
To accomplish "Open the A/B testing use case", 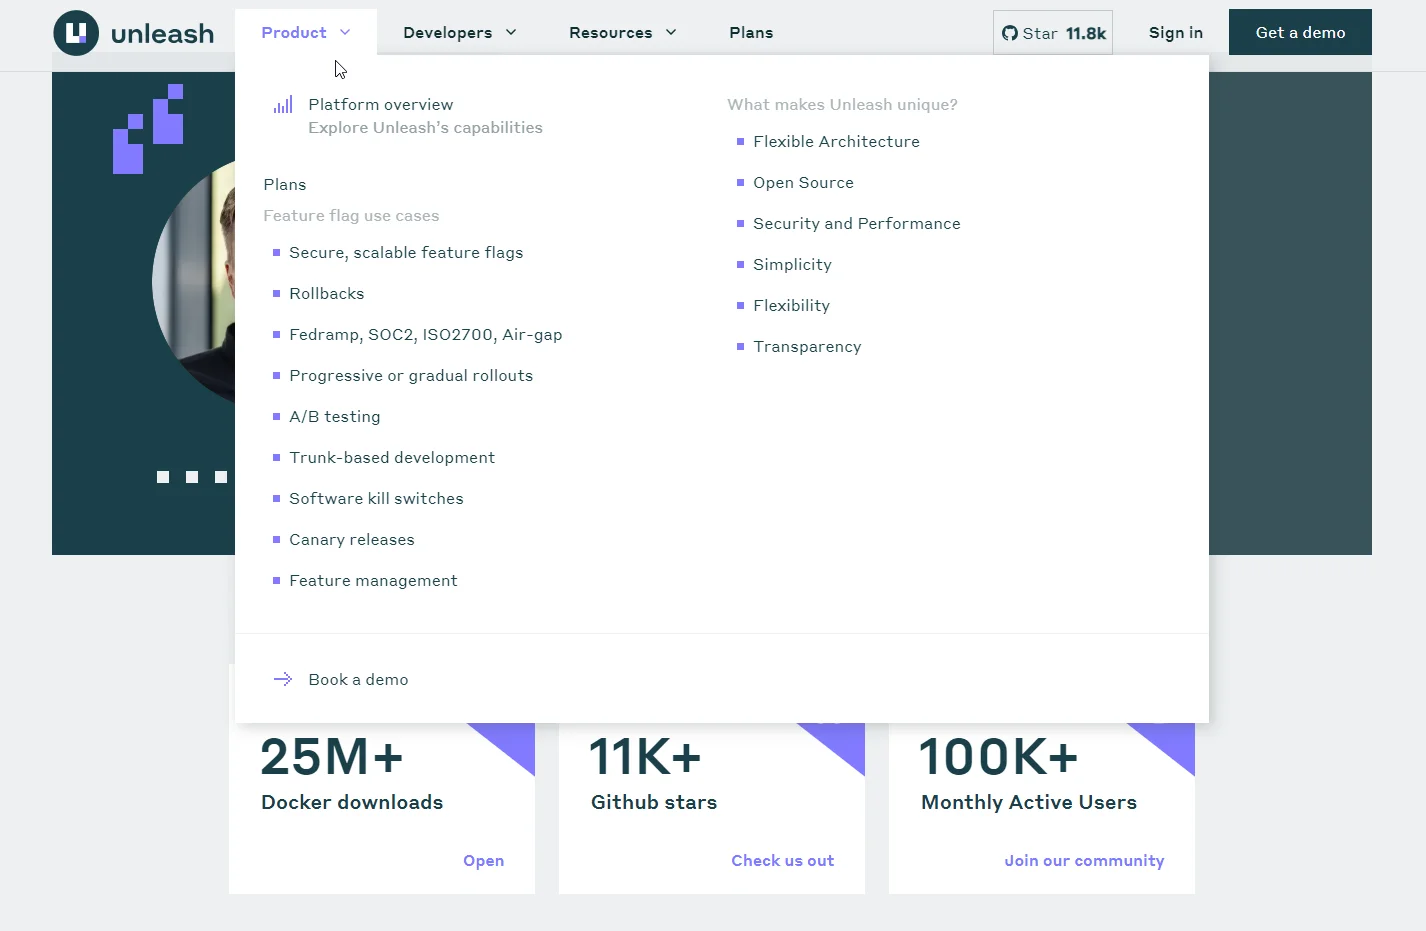I will click(x=335, y=416).
